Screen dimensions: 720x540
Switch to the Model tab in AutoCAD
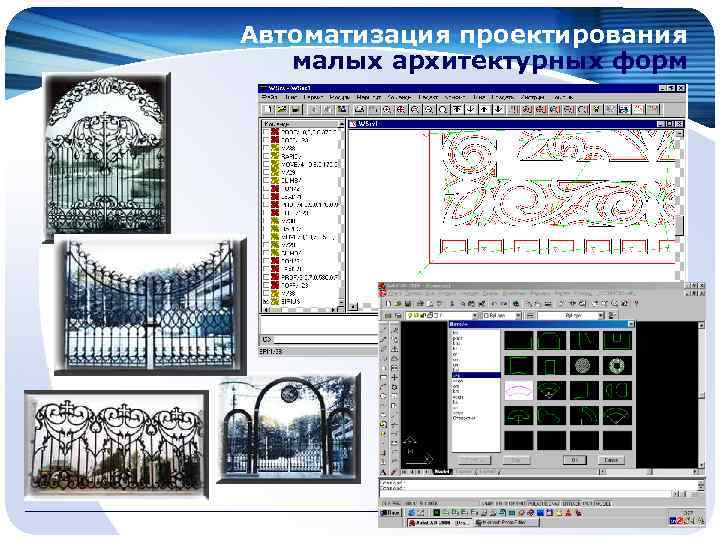pyautogui.click(x=442, y=472)
